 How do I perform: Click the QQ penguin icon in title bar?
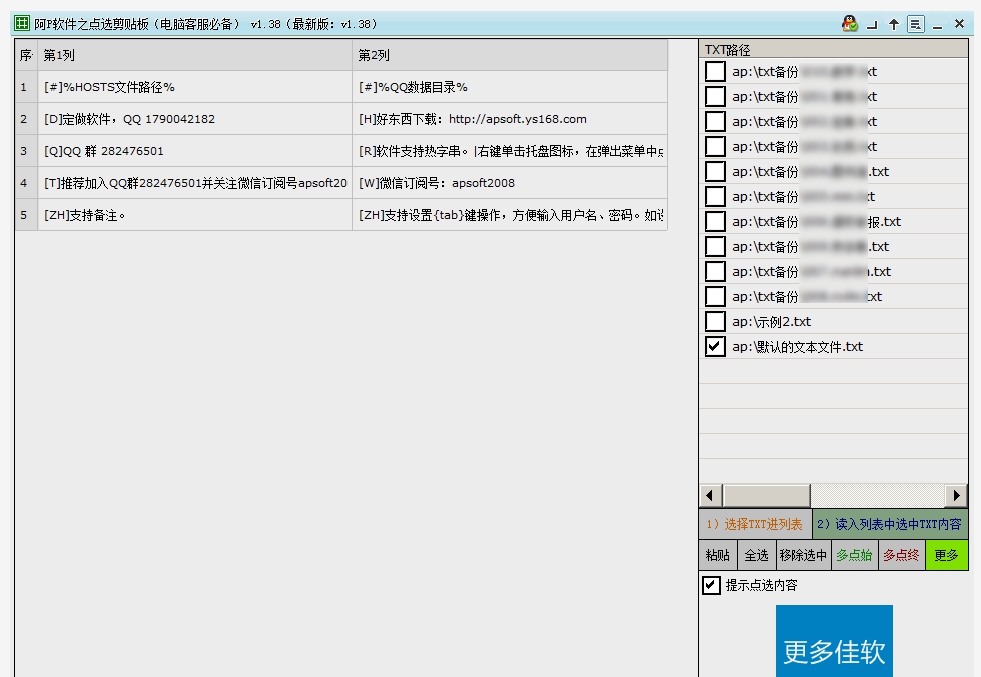coord(850,24)
